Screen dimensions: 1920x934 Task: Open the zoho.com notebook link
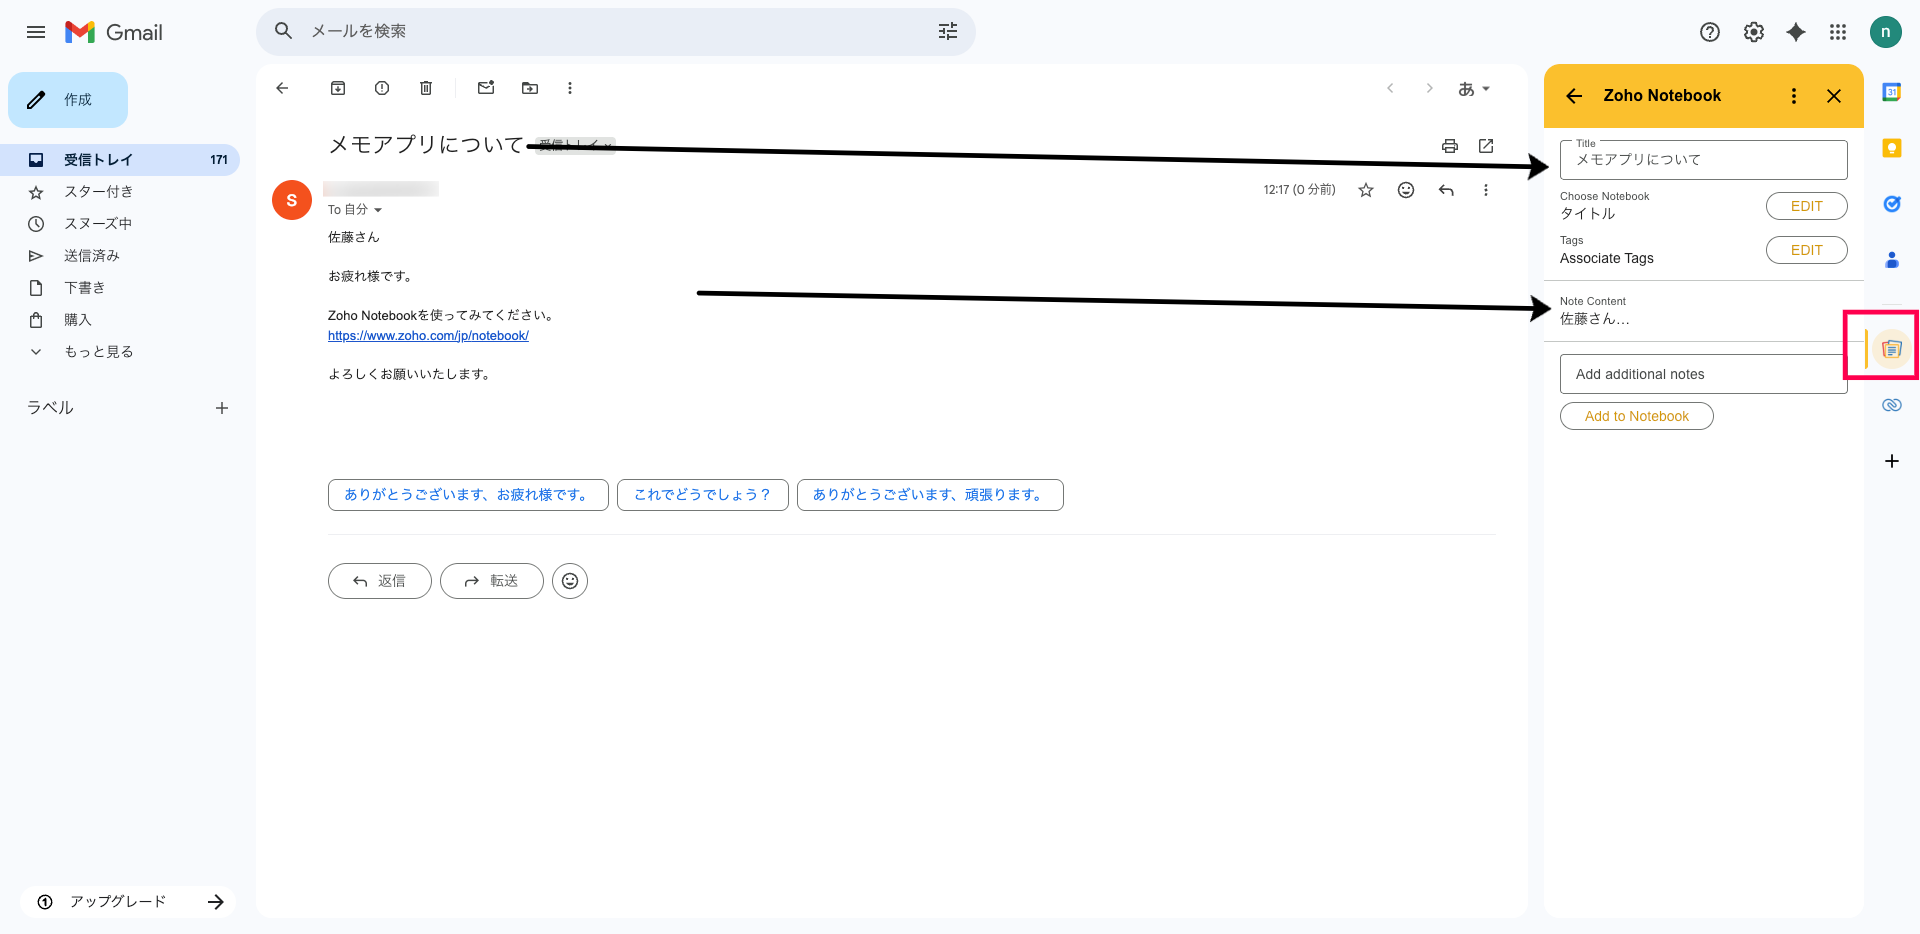point(428,336)
